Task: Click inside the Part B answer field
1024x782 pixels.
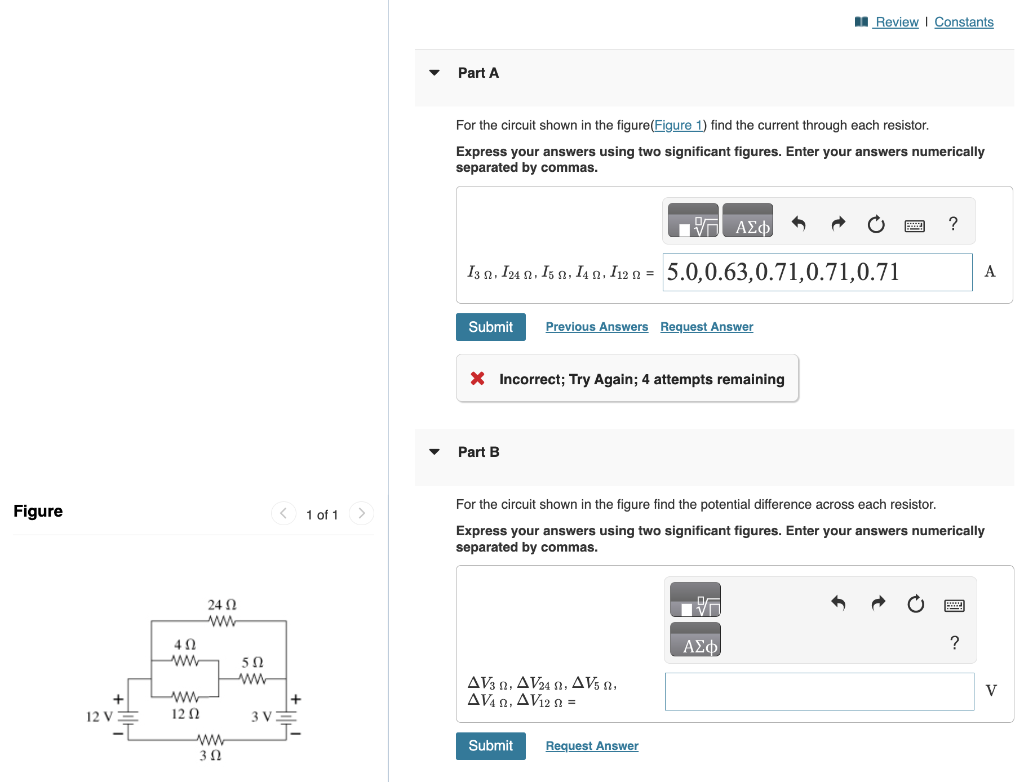Action: tap(819, 690)
